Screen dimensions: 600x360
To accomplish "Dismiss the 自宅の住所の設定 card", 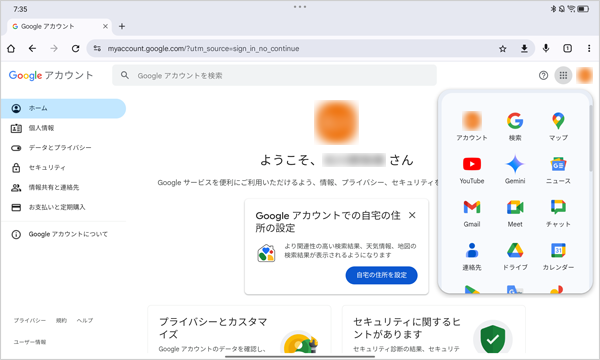I will coord(412,215).
